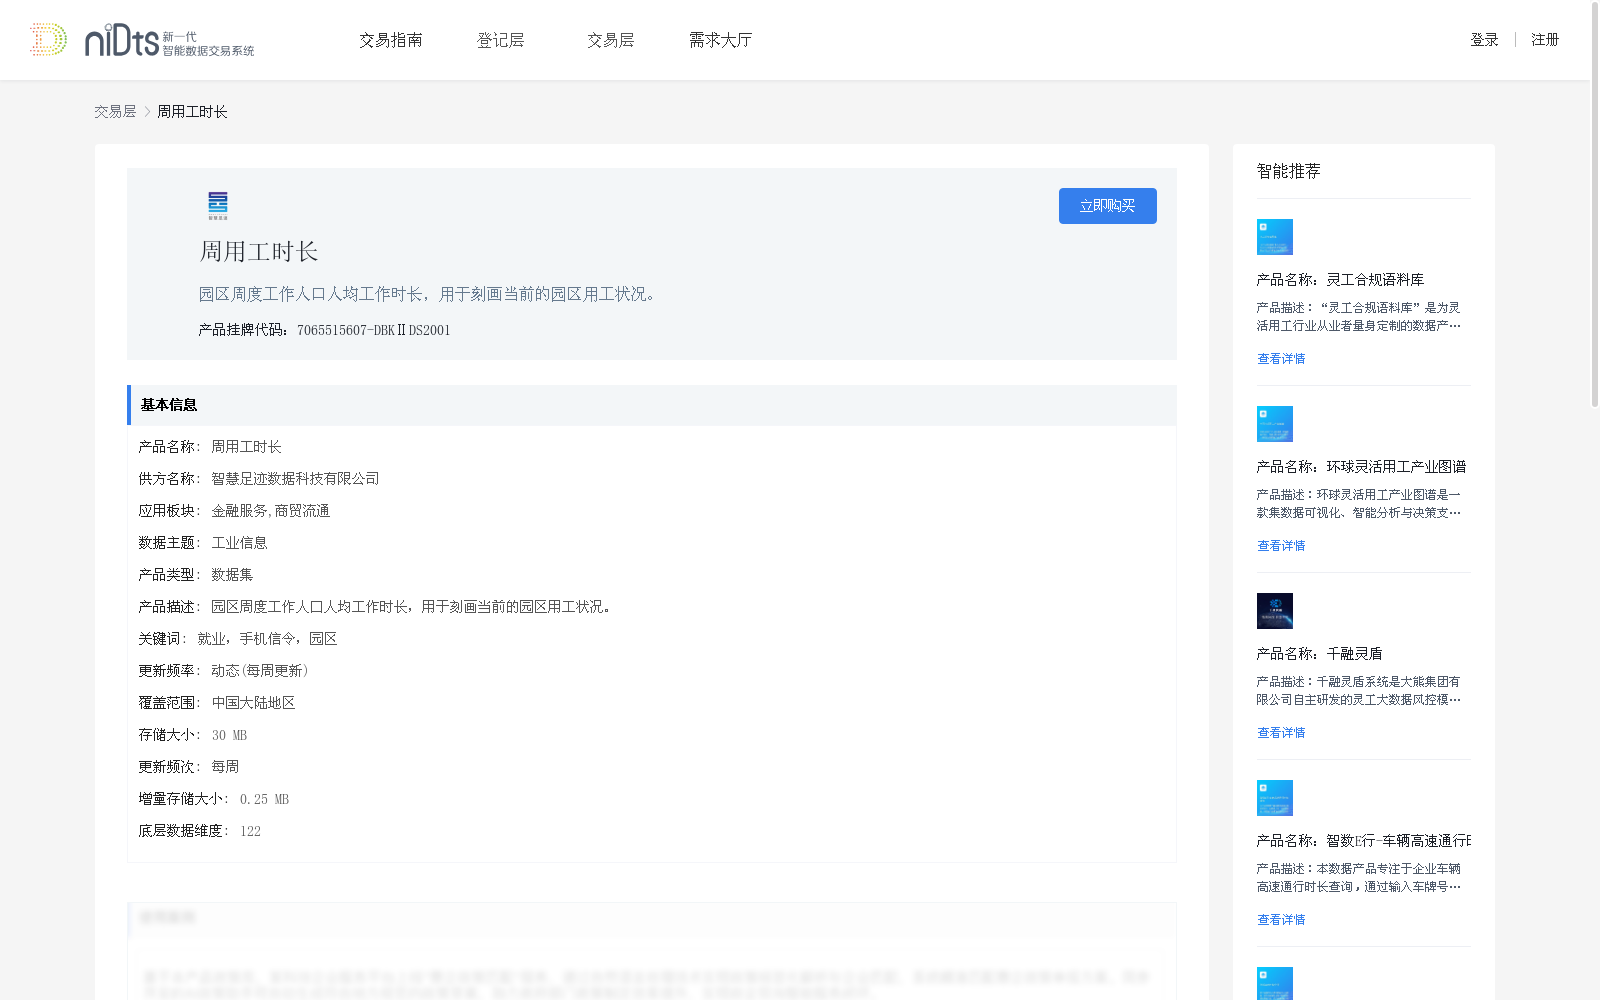1600x1000 pixels.
Task: Select product code 7065515607-DBKⅡDS2001
Action: coord(373,330)
